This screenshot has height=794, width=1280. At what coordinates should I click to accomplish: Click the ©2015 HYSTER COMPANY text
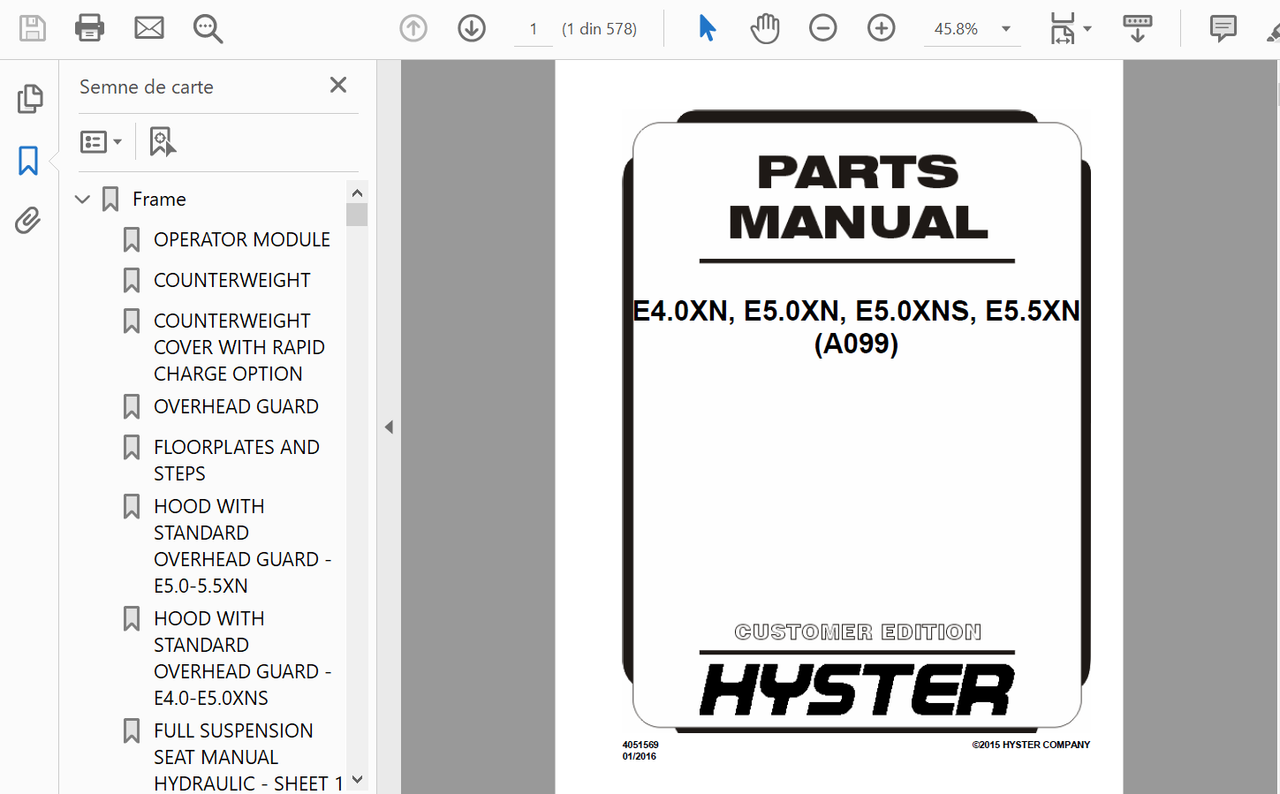(x=1030, y=745)
